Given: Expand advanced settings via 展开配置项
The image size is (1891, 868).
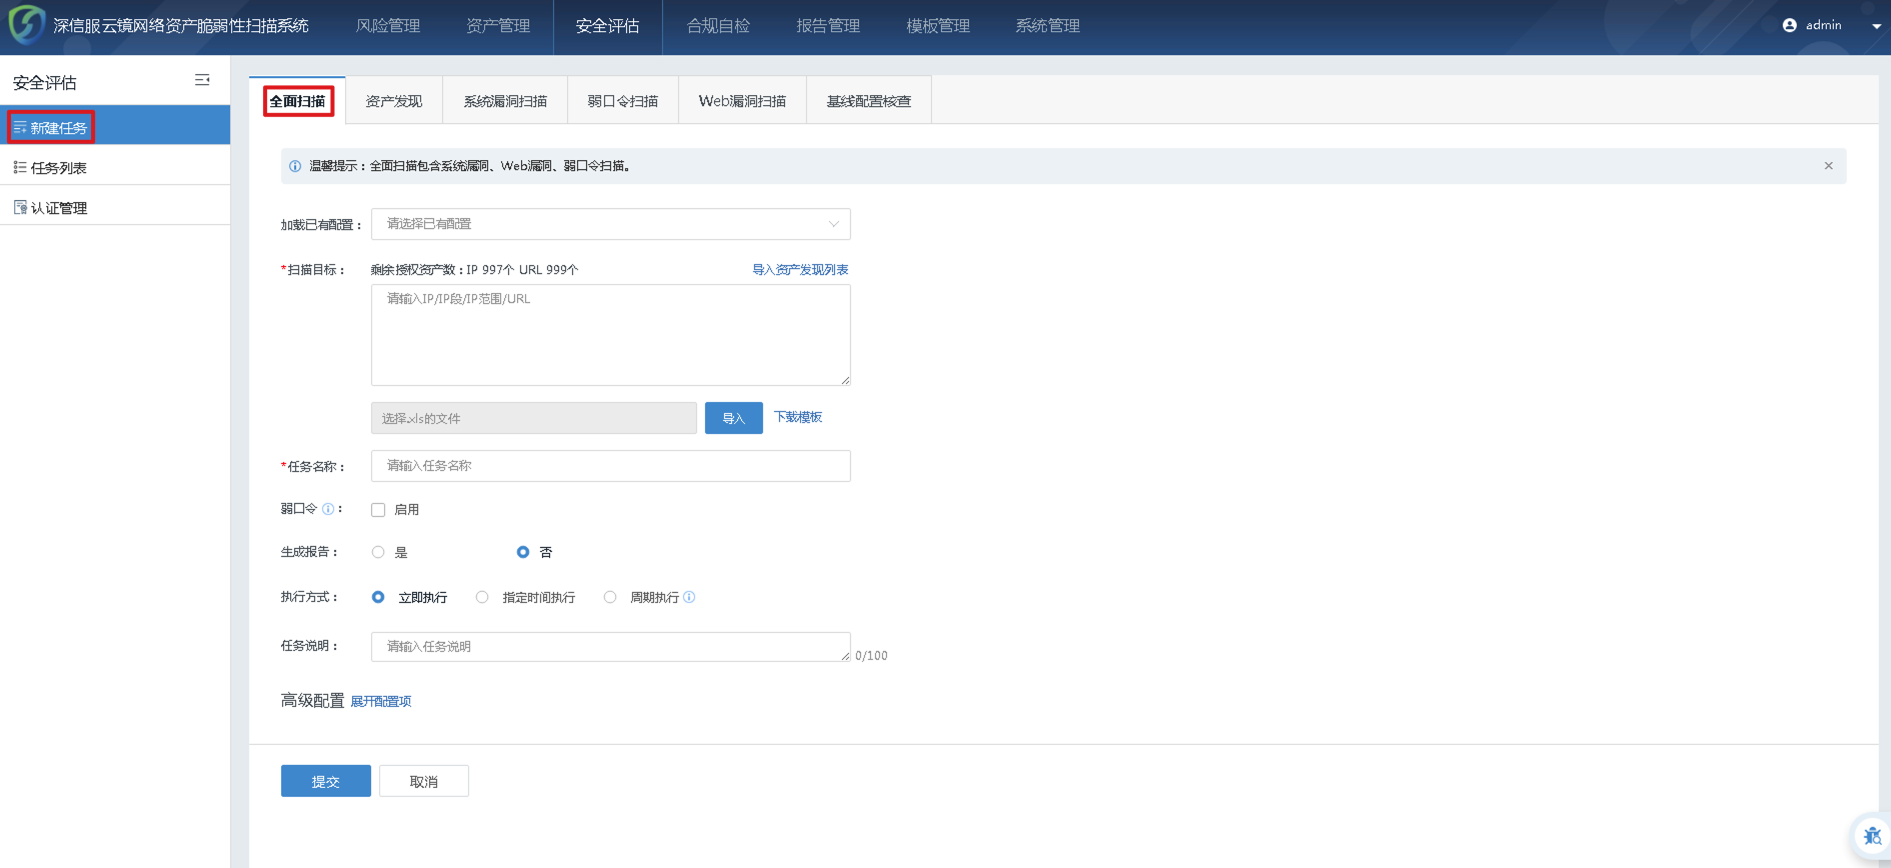Looking at the screenshot, I should (381, 702).
